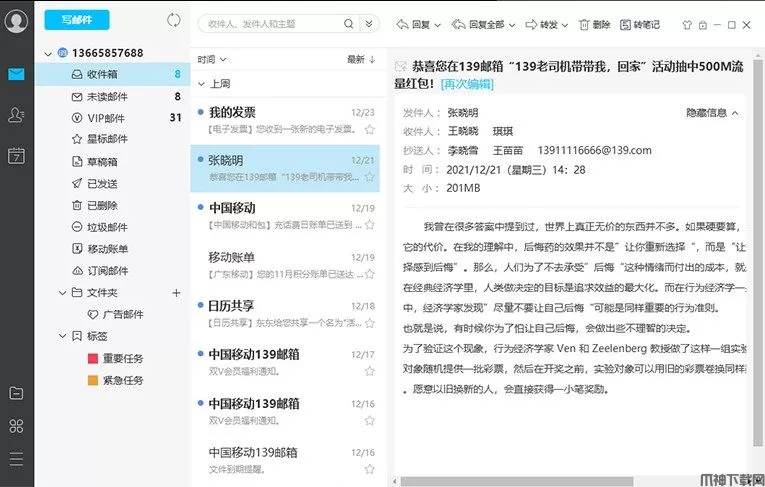Click the refresh sync icon

[175, 20]
